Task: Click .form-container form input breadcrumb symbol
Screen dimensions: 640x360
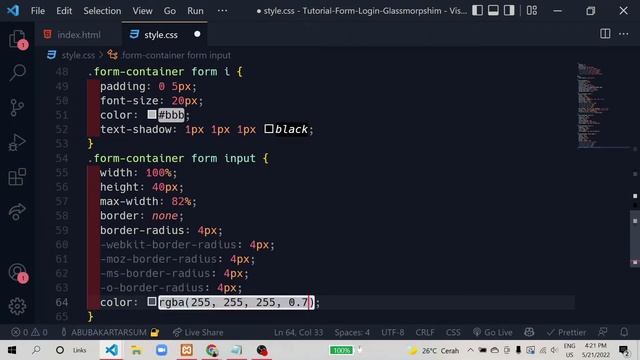Action: pos(176,55)
